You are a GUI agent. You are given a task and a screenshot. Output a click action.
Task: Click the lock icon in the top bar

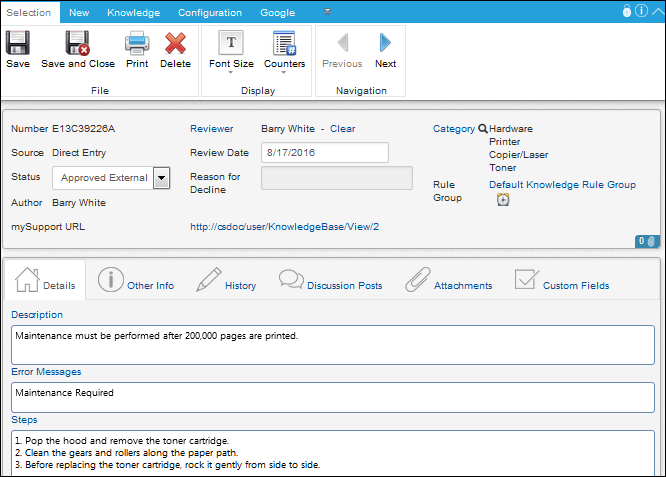coord(627,11)
